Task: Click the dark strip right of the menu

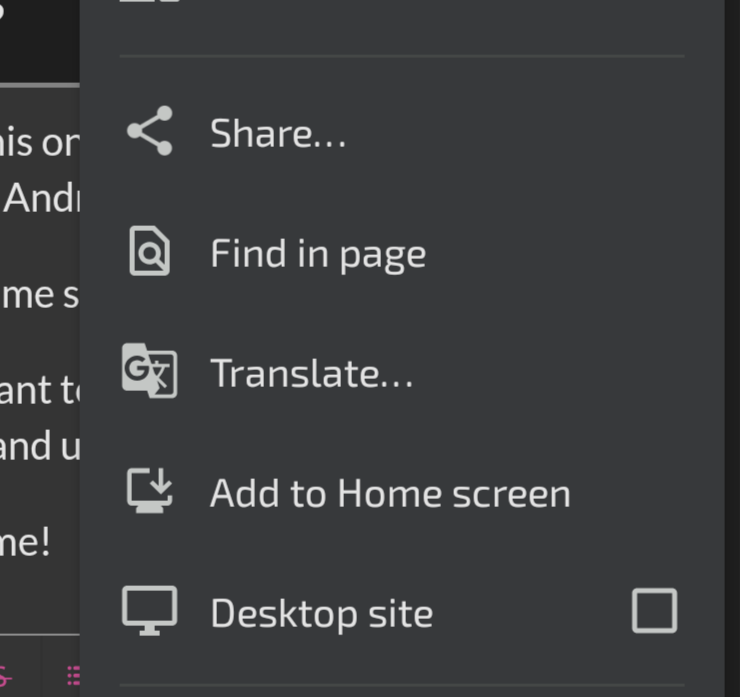Action: click(x=731, y=350)
